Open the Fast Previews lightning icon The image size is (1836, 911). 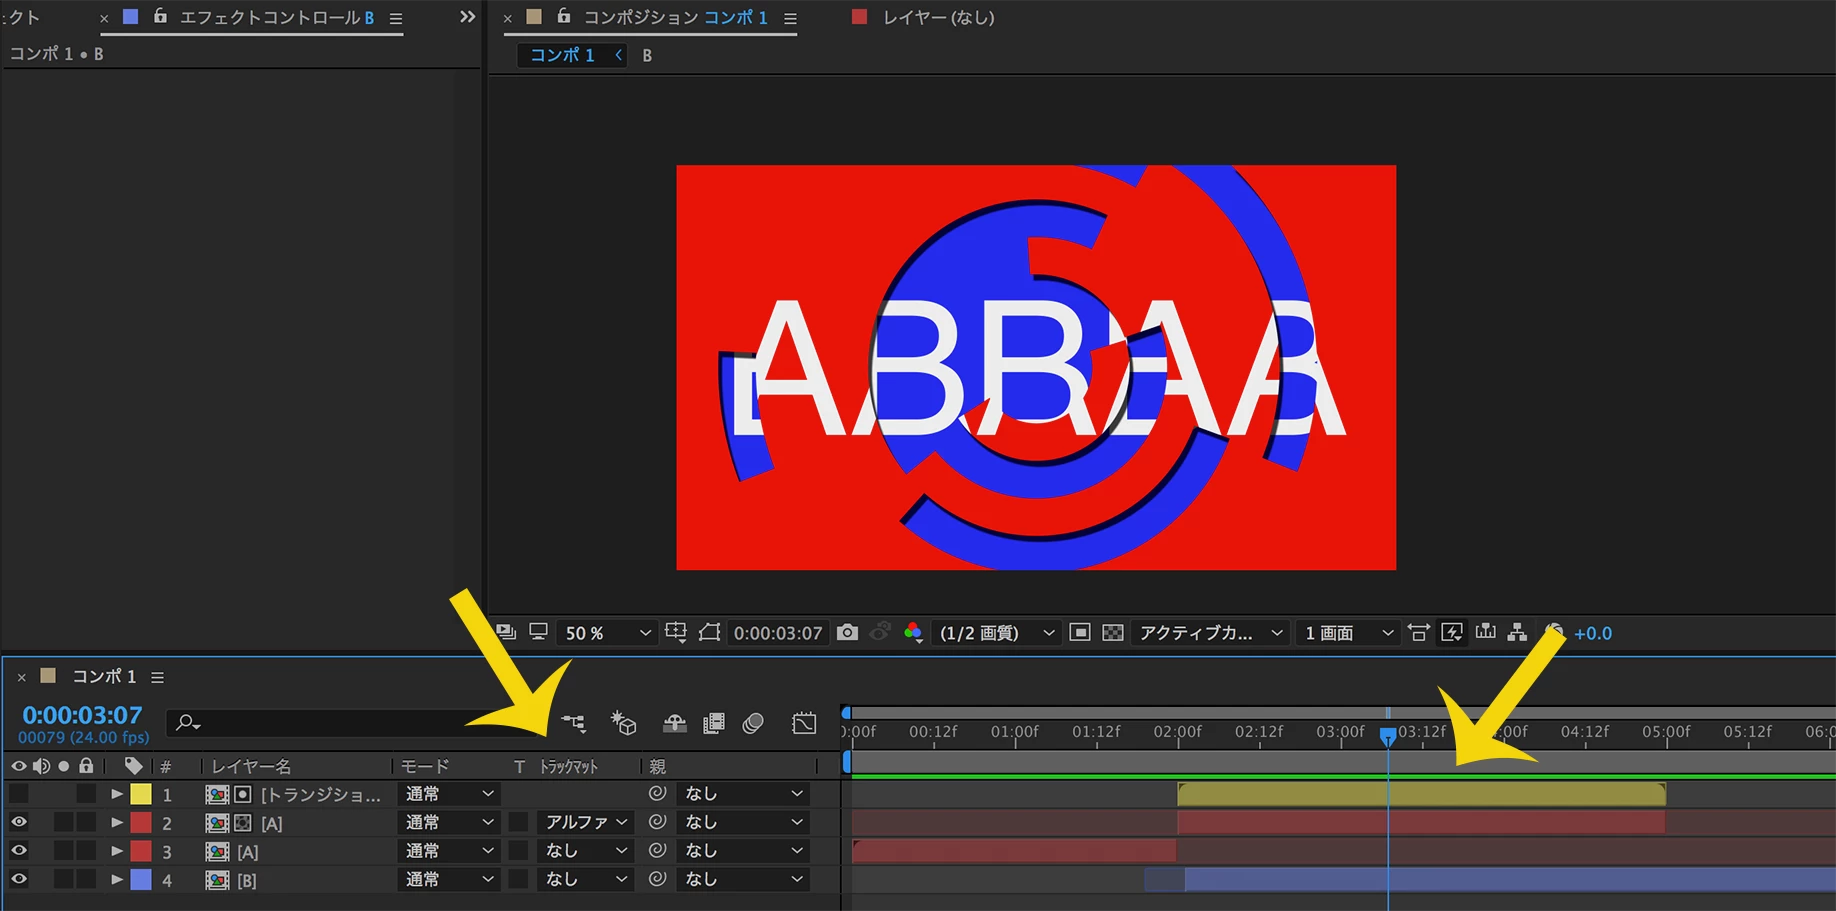(1452, 632)
